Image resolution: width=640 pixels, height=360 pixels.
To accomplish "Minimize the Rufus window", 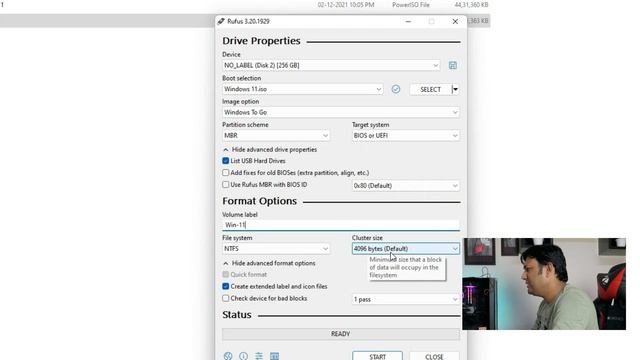I will pos(408,21).
